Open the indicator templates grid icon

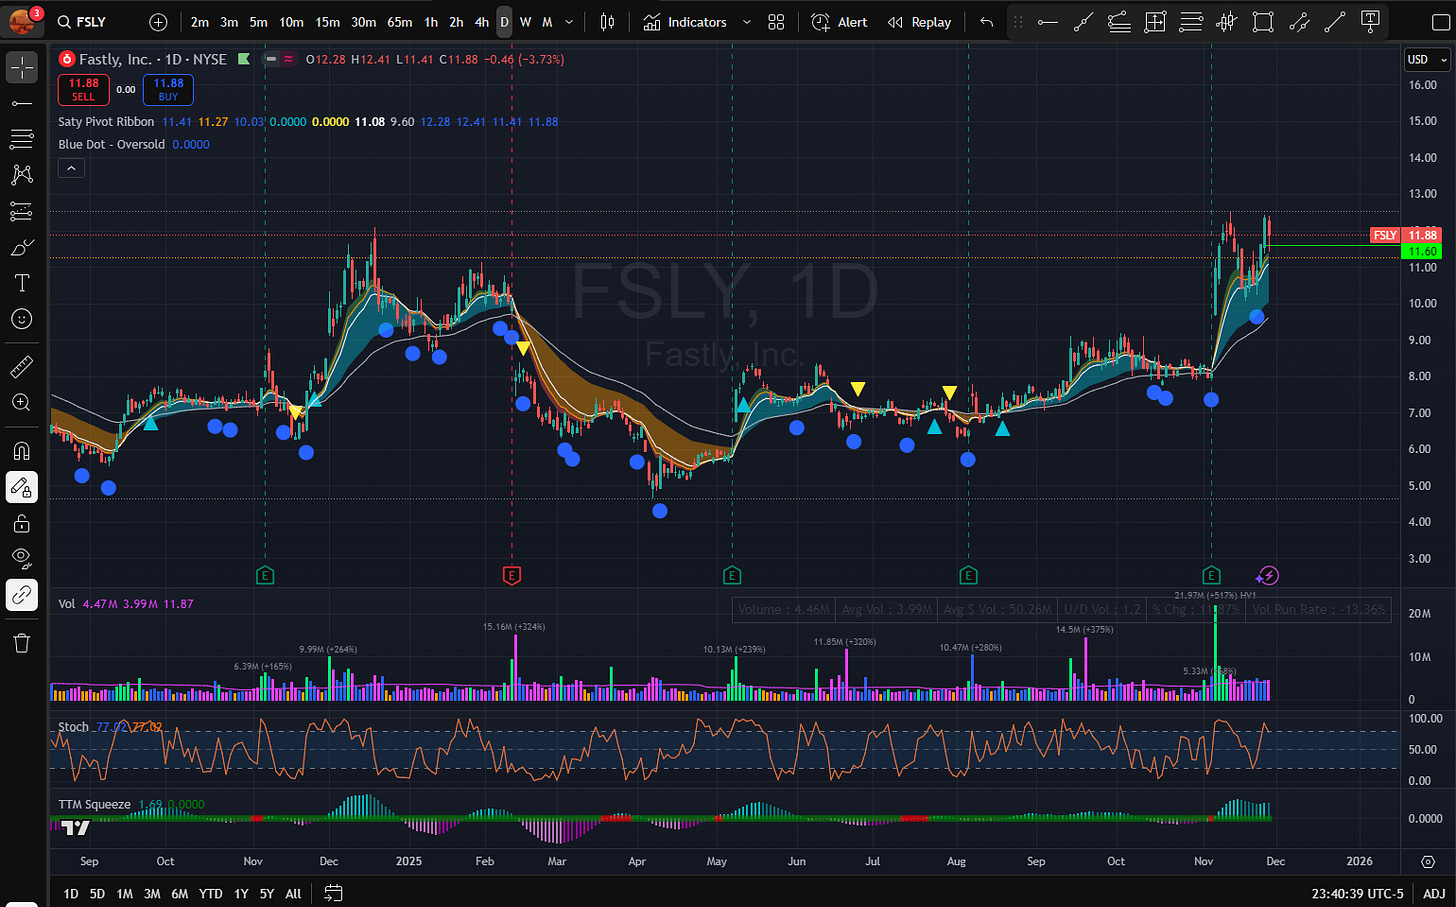(x=776, y=22)
